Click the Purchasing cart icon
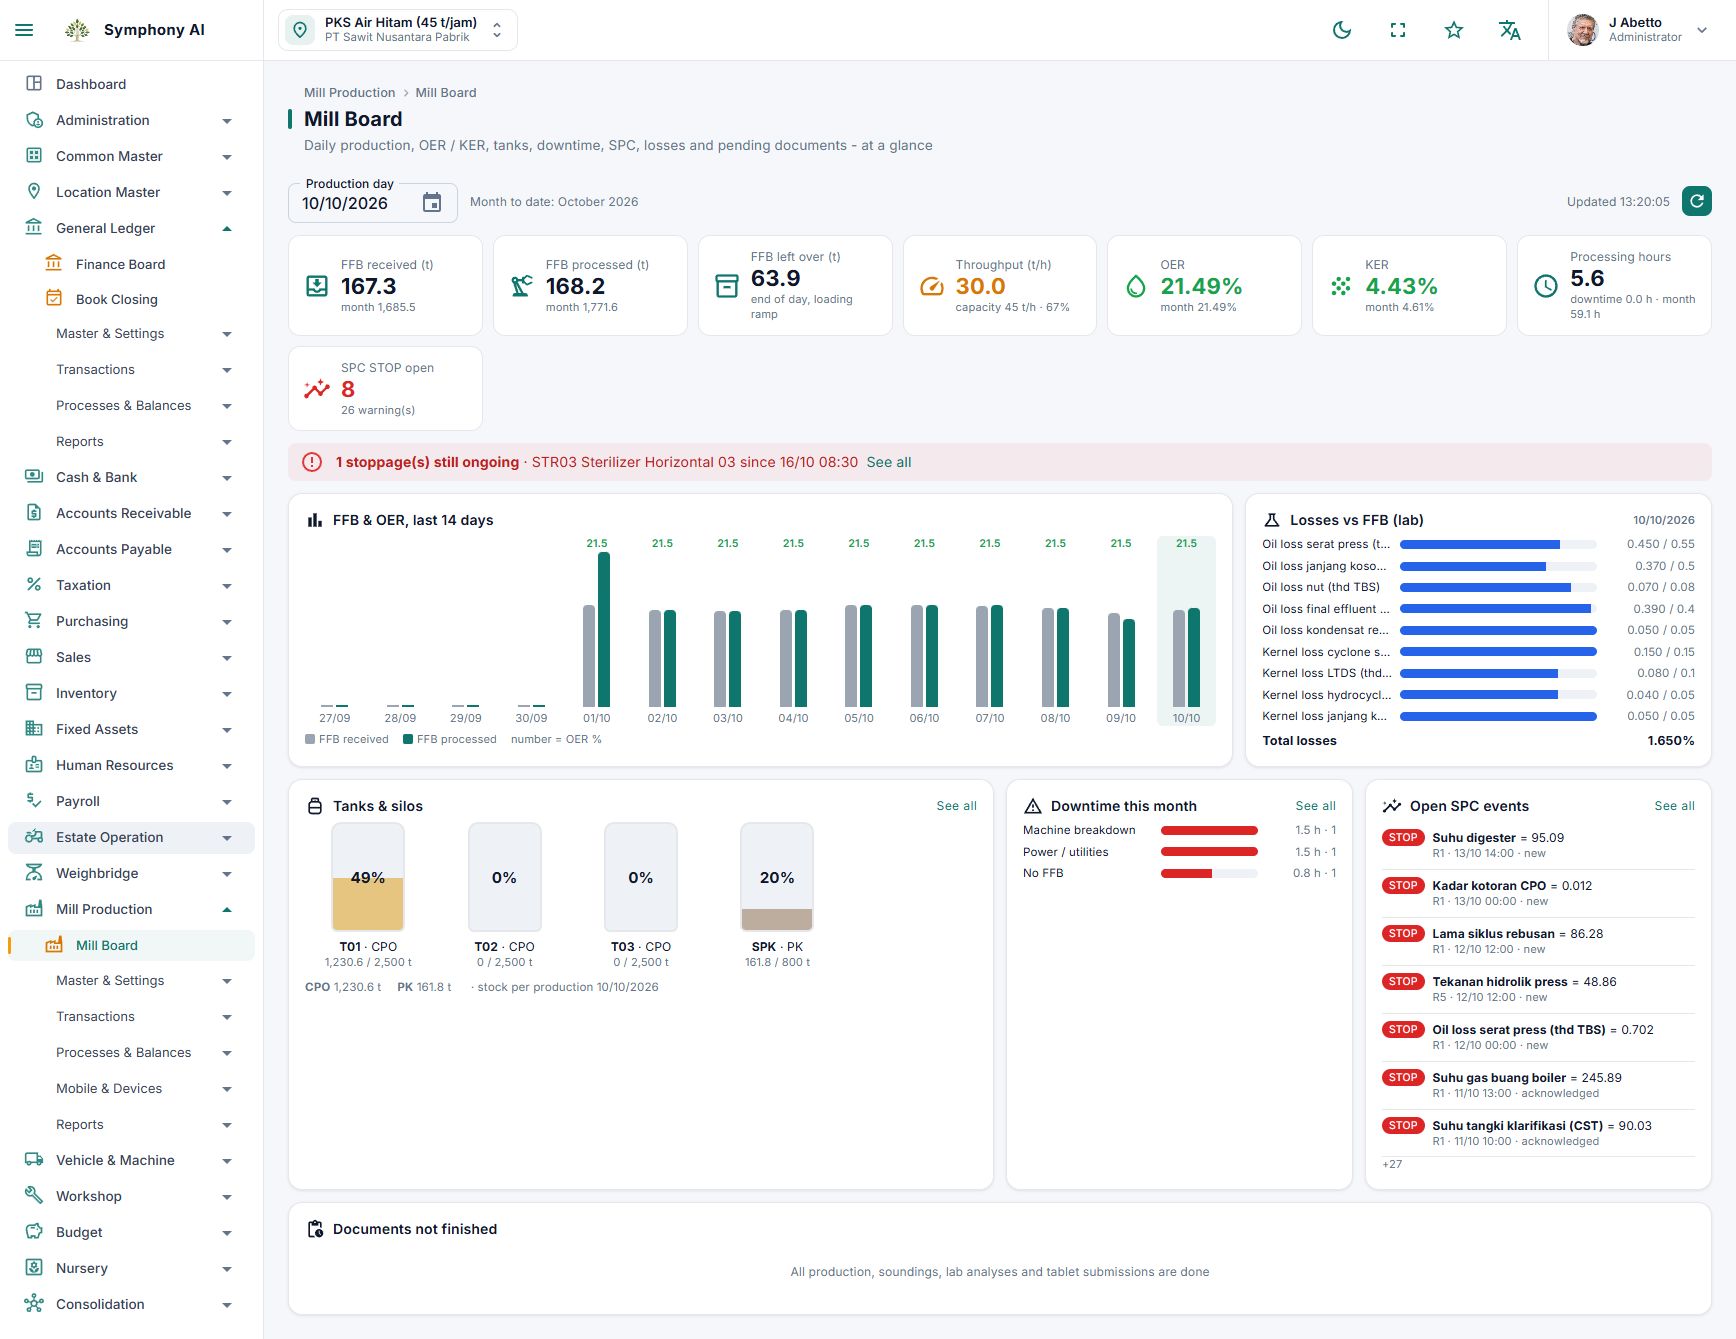The image size is (1736, 1339). (x=34, y=621)
